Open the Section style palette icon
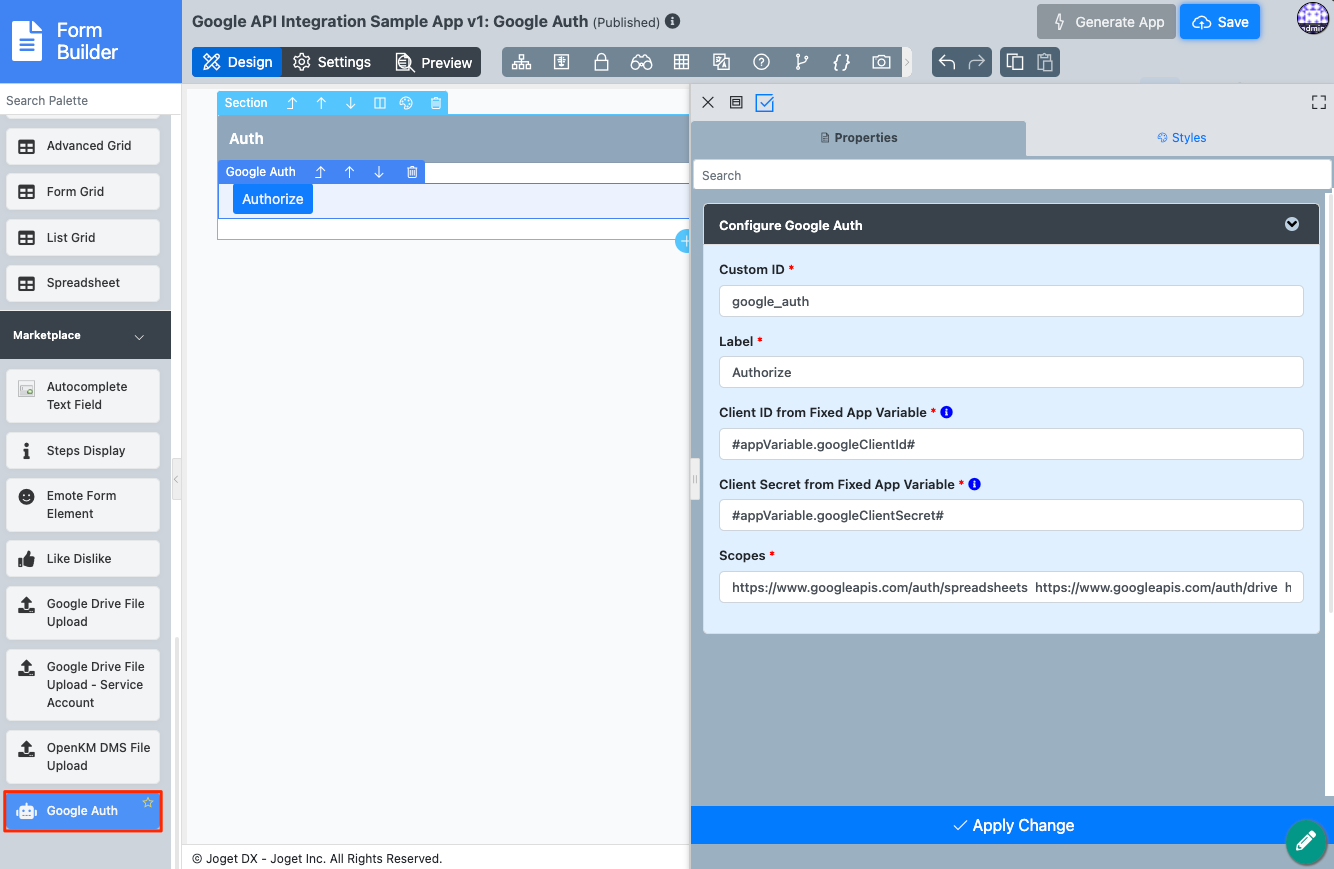This screenshot has height=869, width=1334. (x=407, y=103)
